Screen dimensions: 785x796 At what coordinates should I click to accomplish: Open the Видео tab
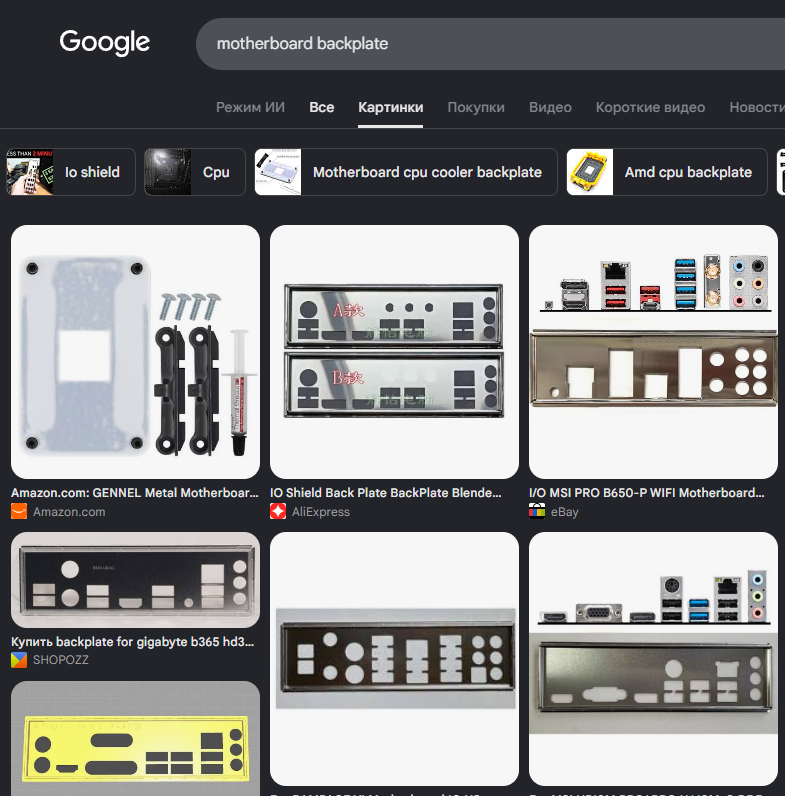click(550, 107)
